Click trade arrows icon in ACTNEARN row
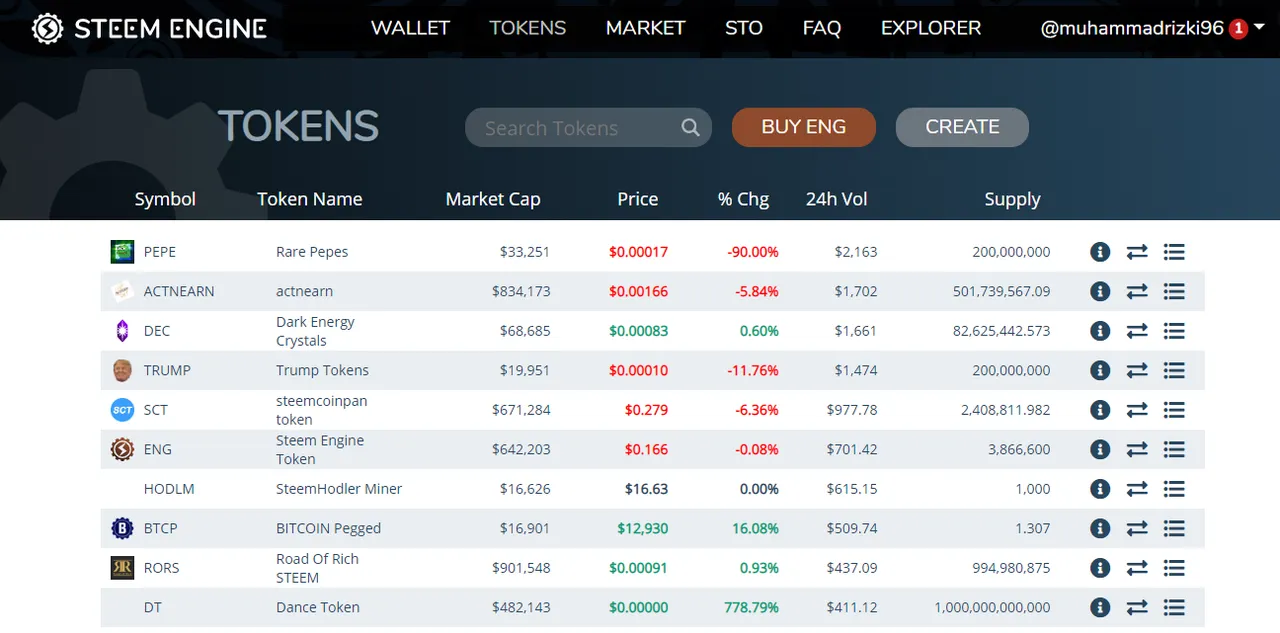Screen dimensions: 1280x633 [1137, 291]
